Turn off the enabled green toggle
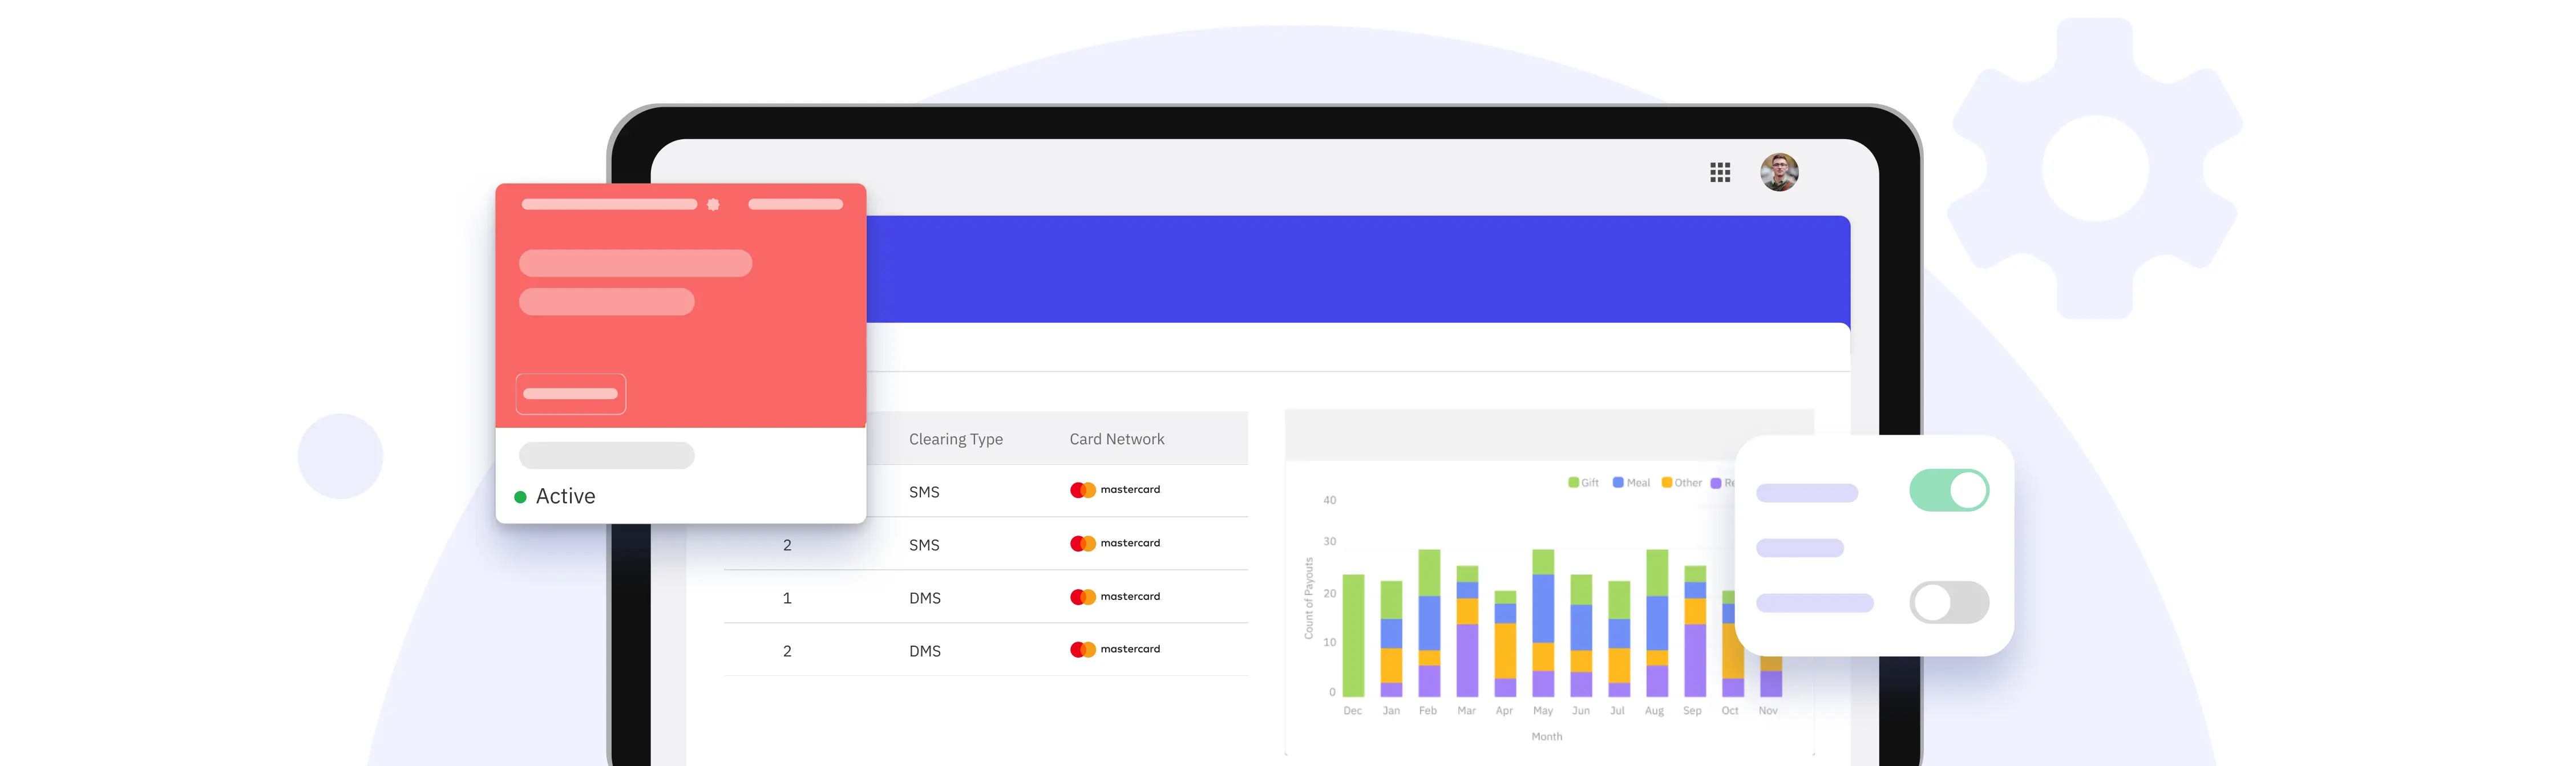2576x766 pixels. [x=1949, y=490]
